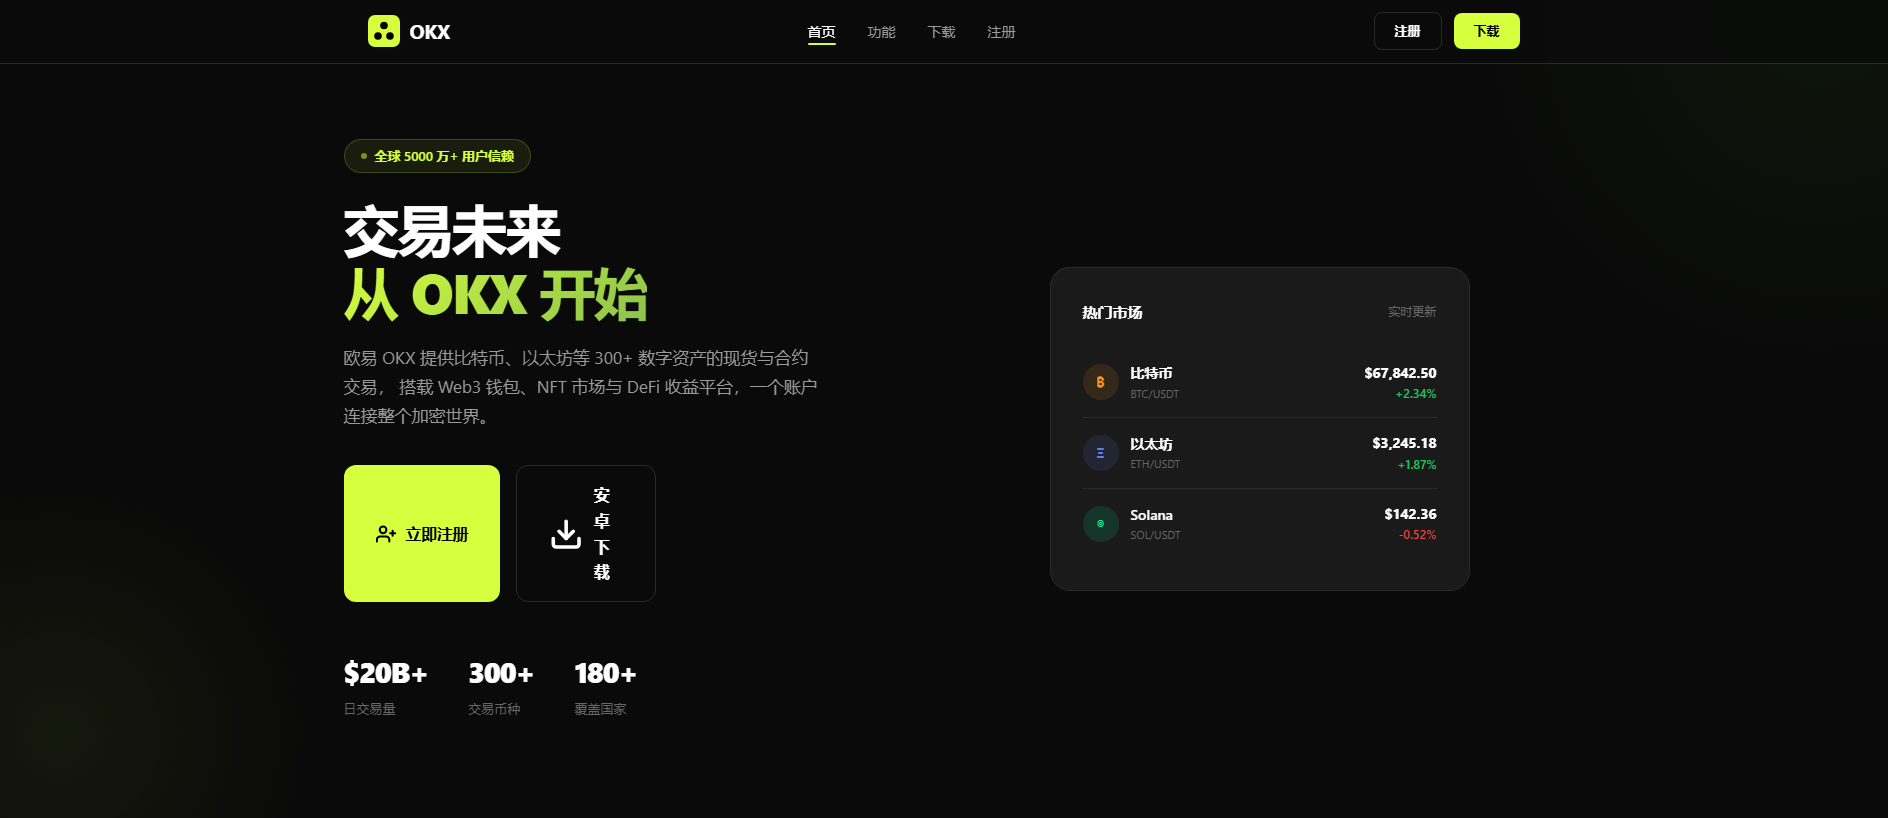
Task: Click the 180+ countries stat
Action: (x=605, y=673)
